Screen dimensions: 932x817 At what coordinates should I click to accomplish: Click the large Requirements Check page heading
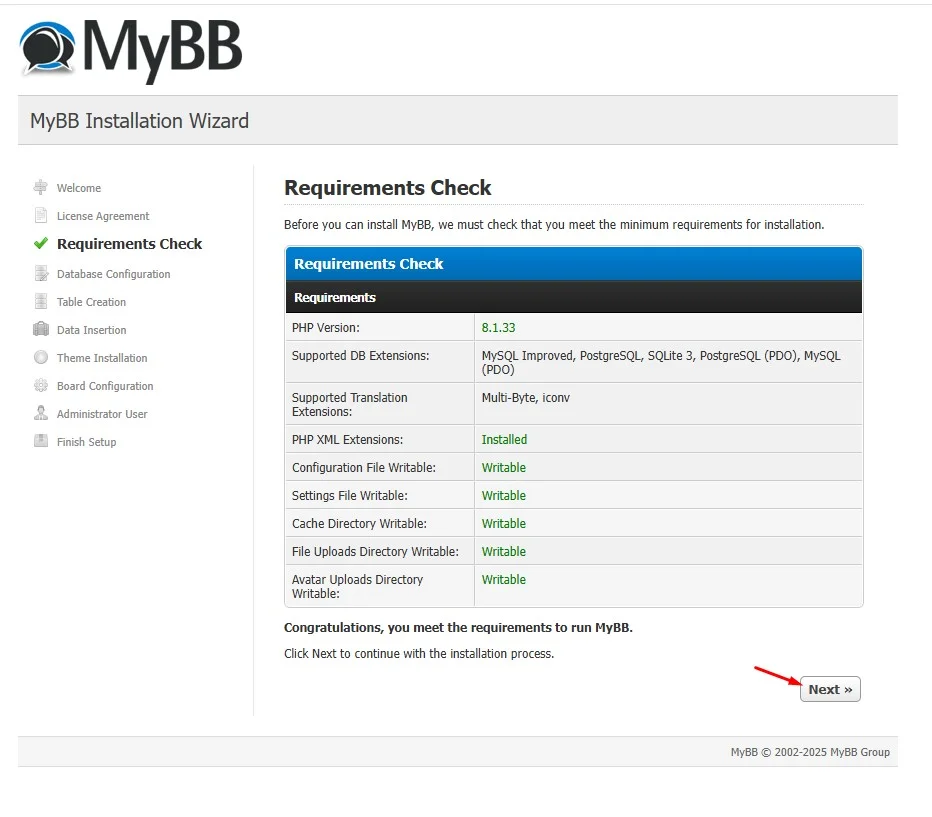(x=388, y=188)
